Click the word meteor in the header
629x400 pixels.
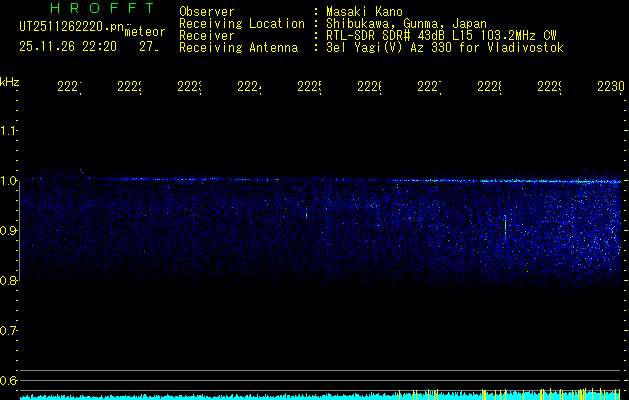pos(145,32)
